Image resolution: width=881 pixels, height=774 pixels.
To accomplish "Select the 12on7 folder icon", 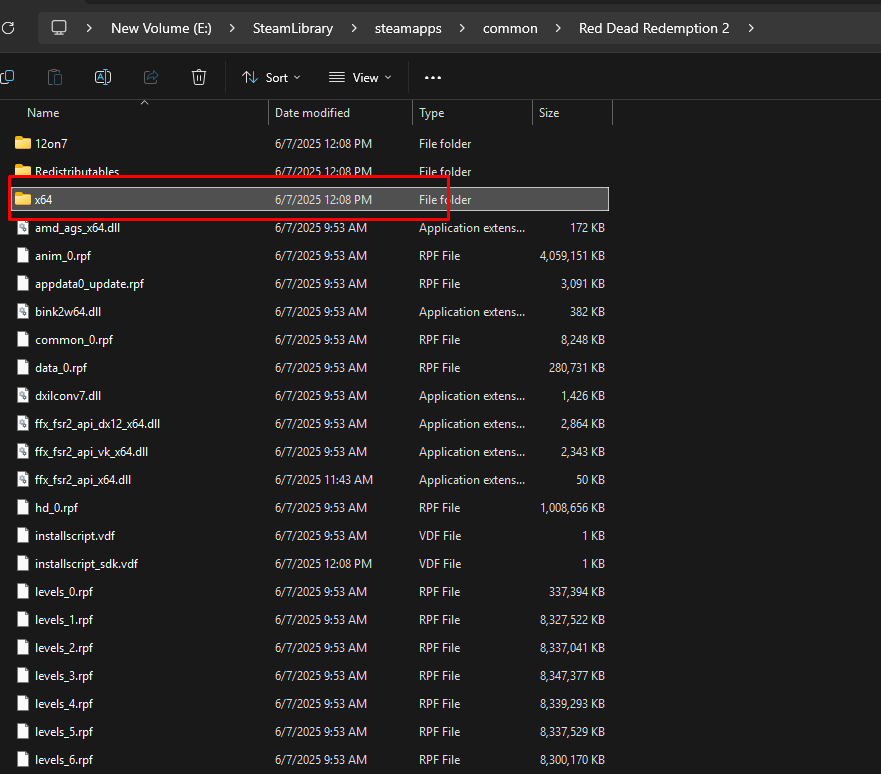I will [x=22, y=143].
